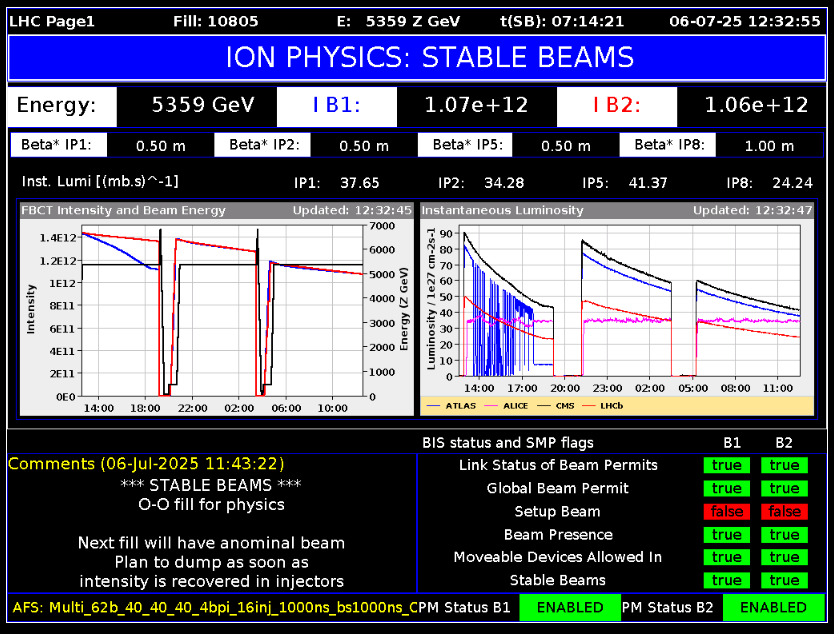Click the PM Status B2 ENABLED box
Image resolution: width=834 pixels, height=634 pixels.
point(773,607)
